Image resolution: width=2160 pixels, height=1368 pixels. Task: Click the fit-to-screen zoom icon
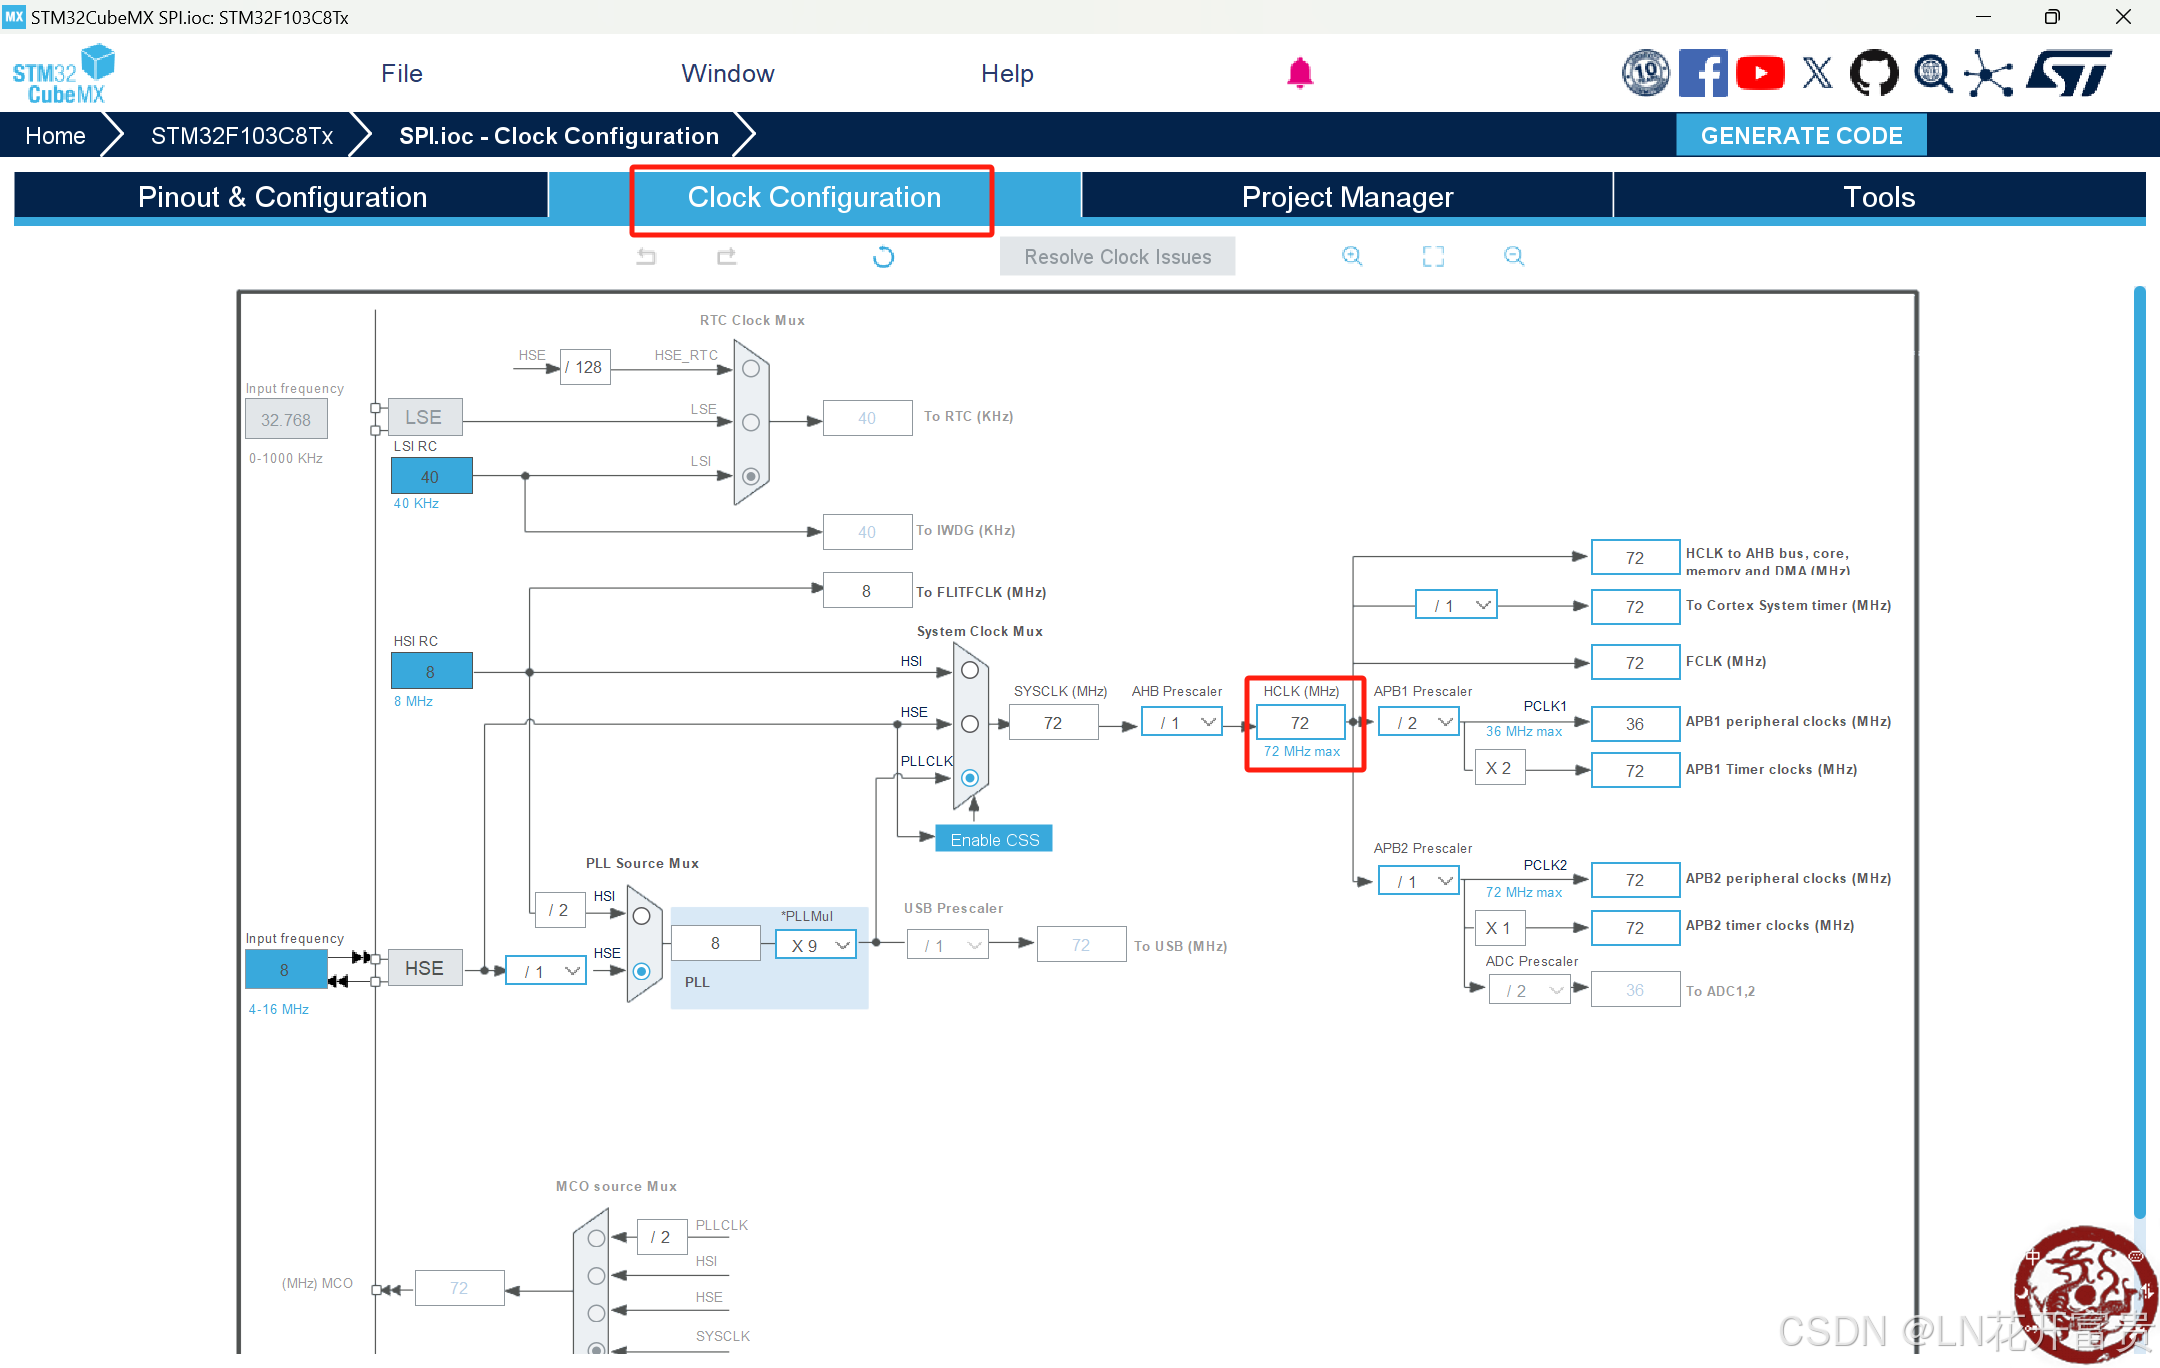(x=1433, y=257)
